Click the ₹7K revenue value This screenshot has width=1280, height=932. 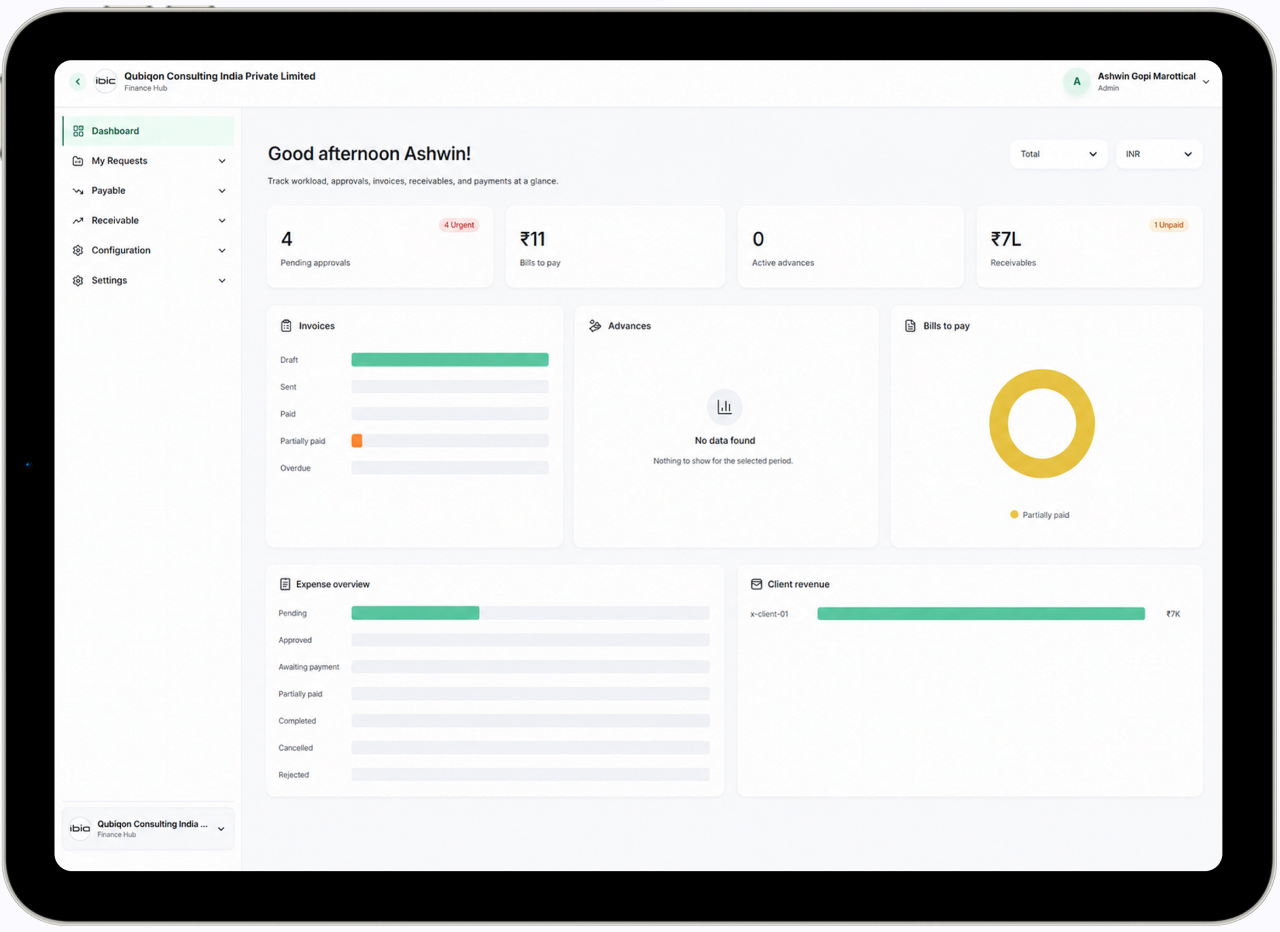click(1173, 614)
